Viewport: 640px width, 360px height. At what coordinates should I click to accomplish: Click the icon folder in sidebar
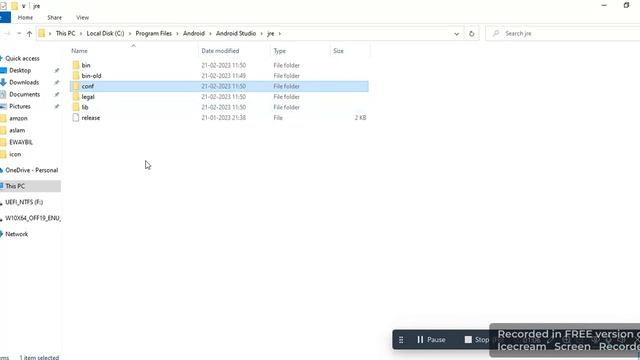(x=3, y=154)
